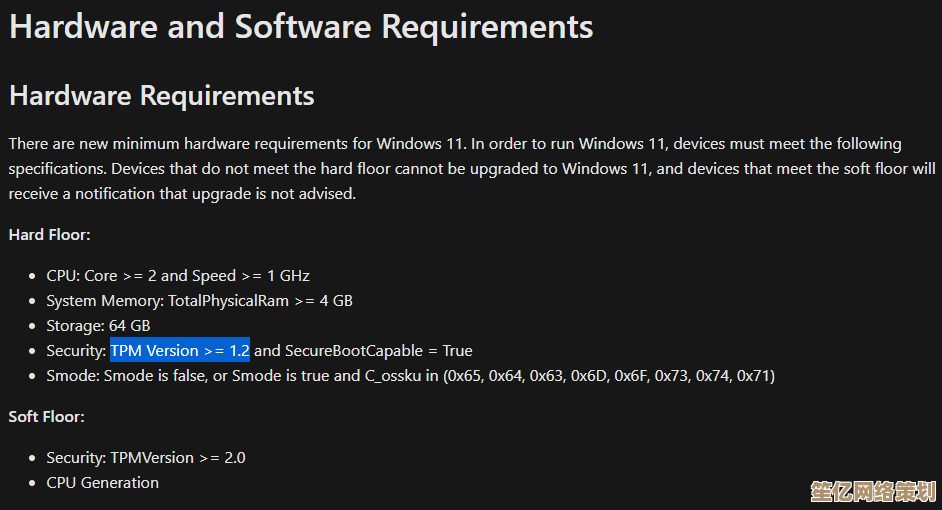Image resolution: width=942 pixels, height=510 pixels.
Task: Click the "0x71" hex value
Action: 756,376
